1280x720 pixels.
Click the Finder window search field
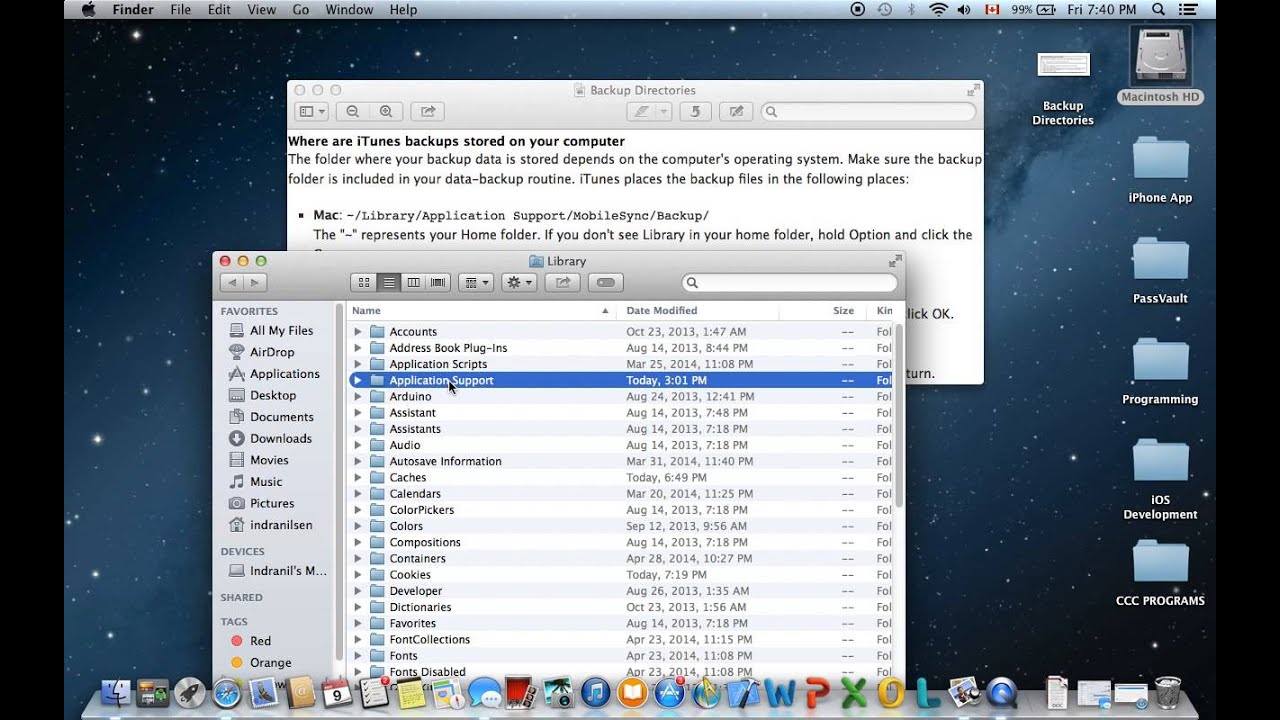click(789, 283)
